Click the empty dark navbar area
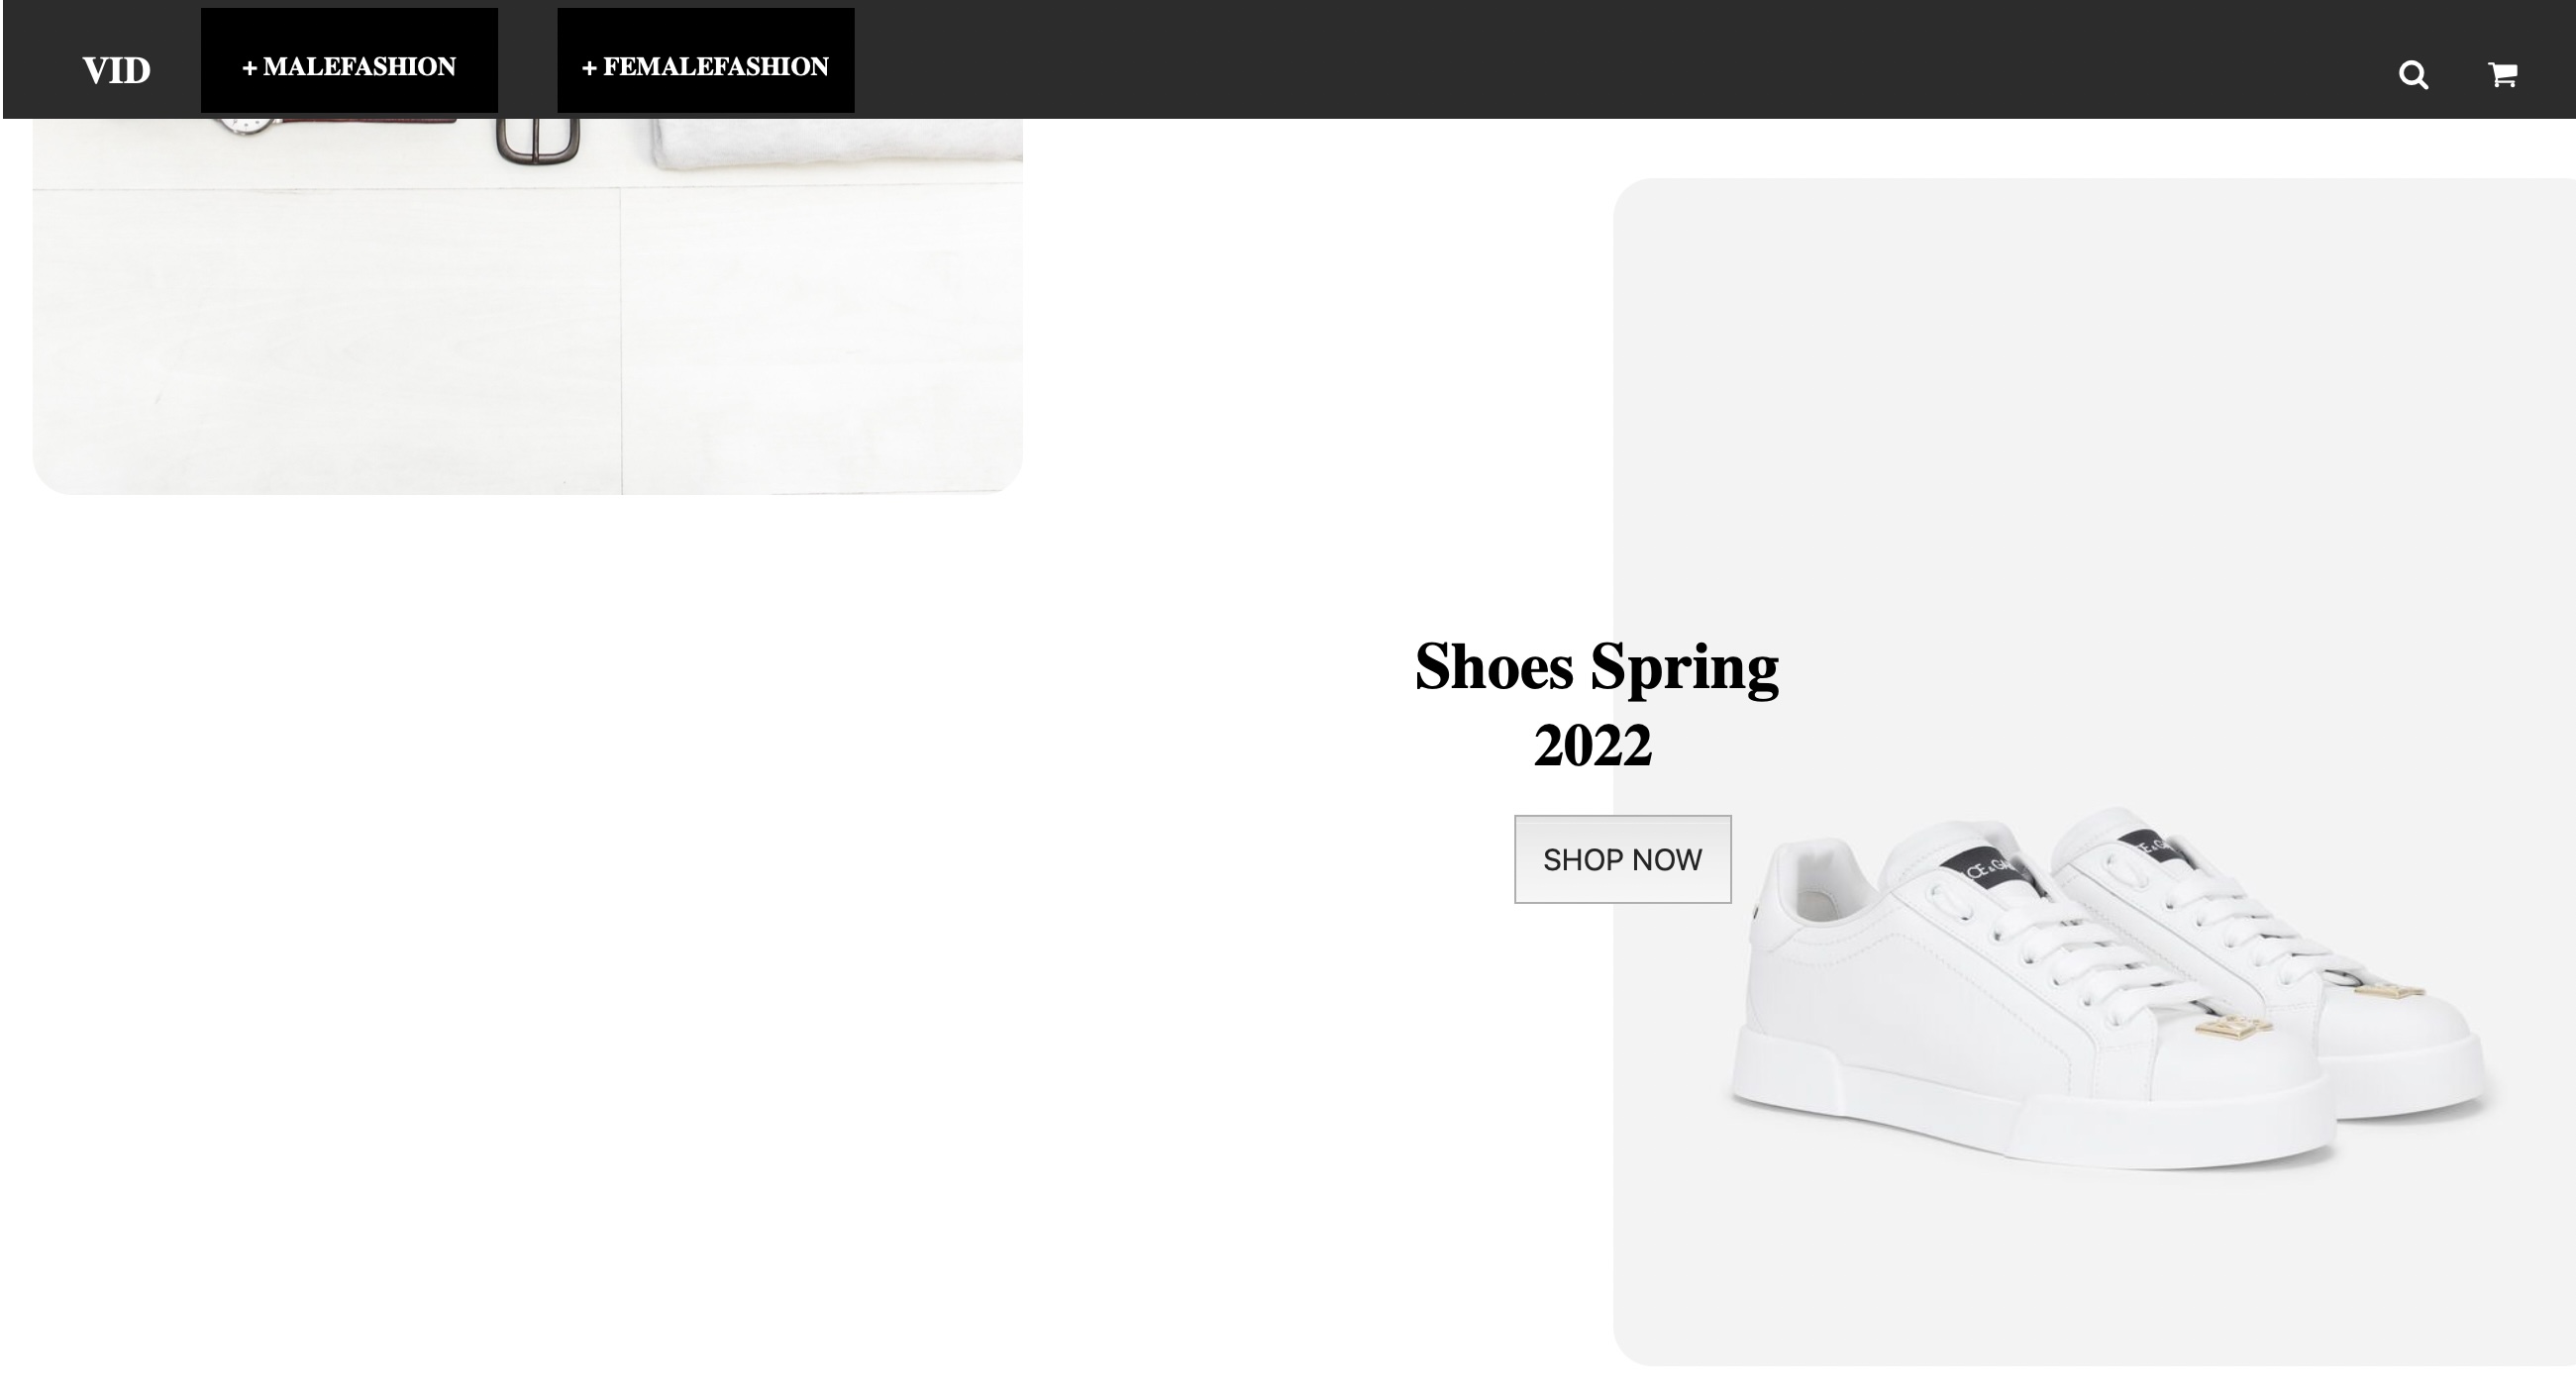Screen dimensions: 2576x1395 [x=1600, y=60]
